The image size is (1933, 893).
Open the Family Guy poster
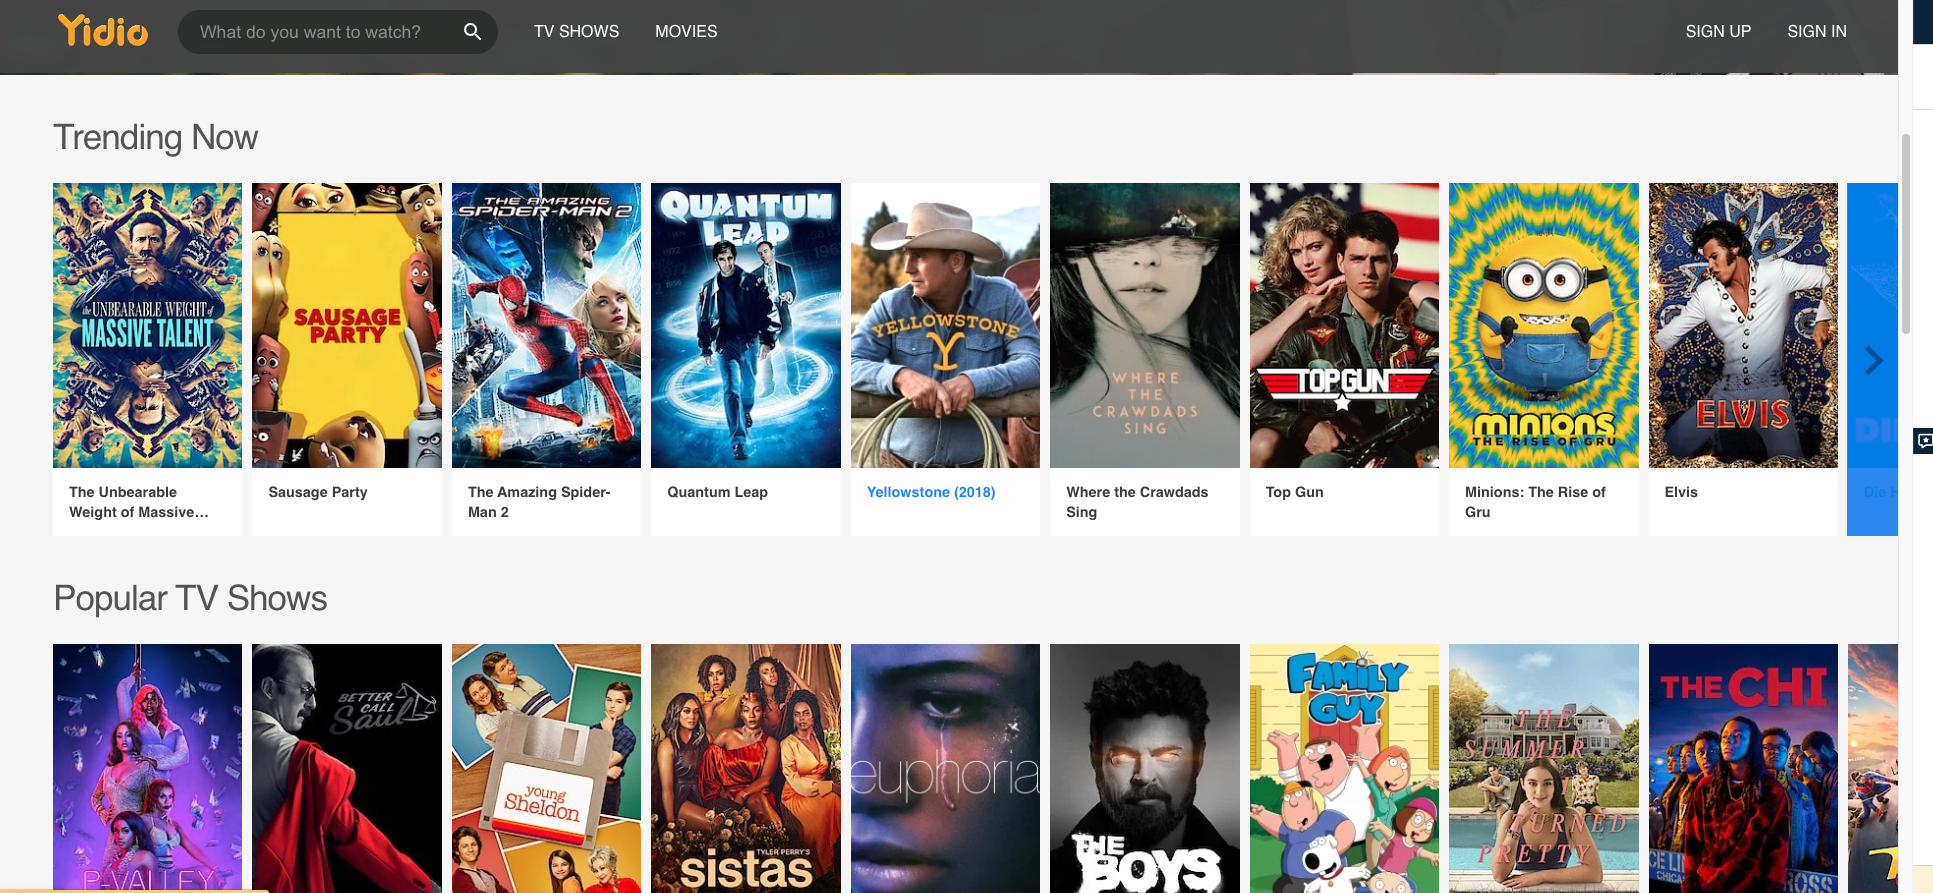(1344, 768)
